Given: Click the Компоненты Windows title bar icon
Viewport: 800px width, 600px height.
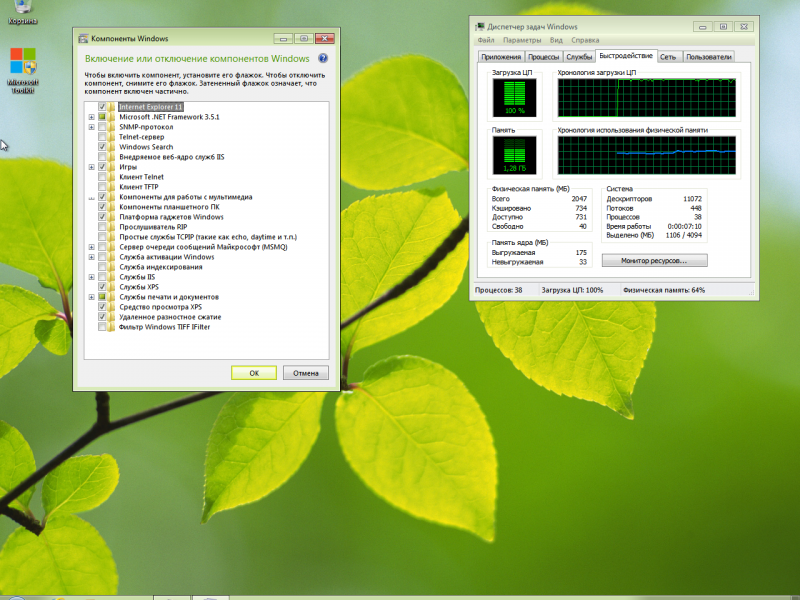Looking at the screenshot, I should [x=83, y=39].
